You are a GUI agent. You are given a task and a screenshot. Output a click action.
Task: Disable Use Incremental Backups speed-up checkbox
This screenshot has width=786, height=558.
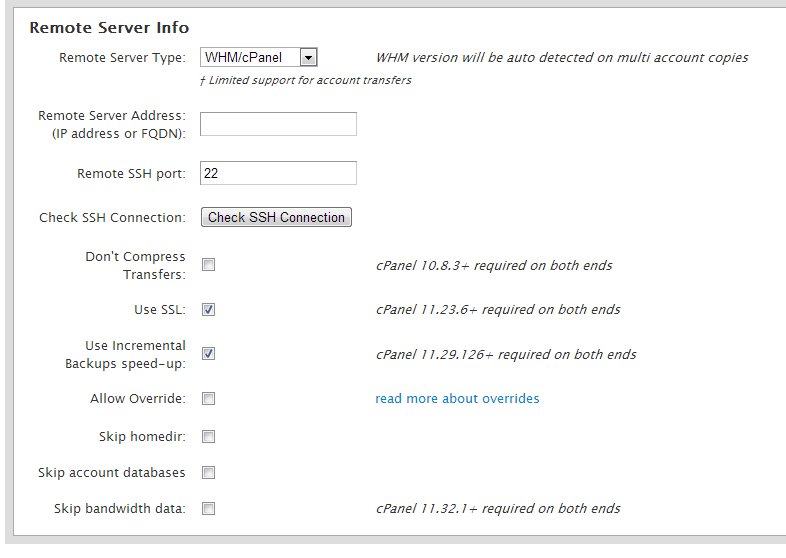(x=209, y=353)
